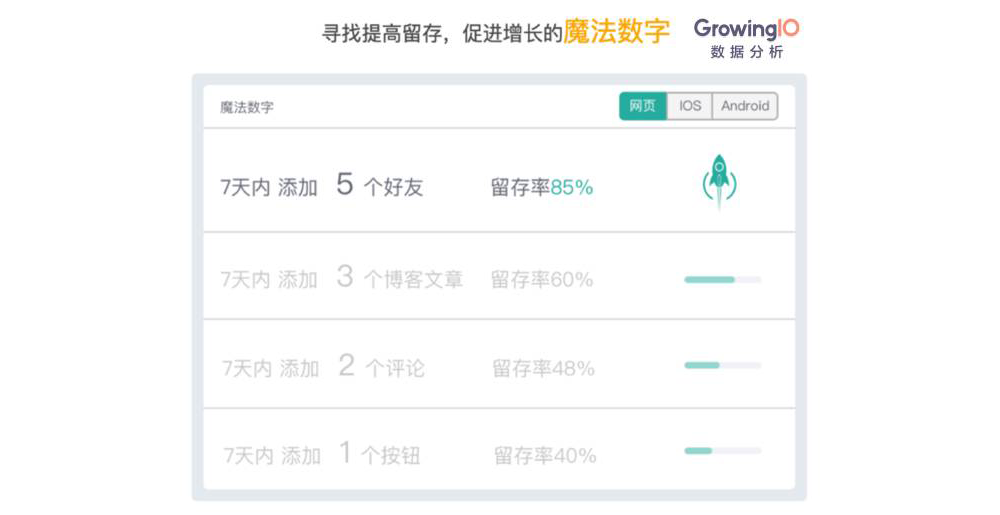This screenshot has width=1000, height=515.
Task: Click the GrowingIO logo
Action: coord(746,29)
